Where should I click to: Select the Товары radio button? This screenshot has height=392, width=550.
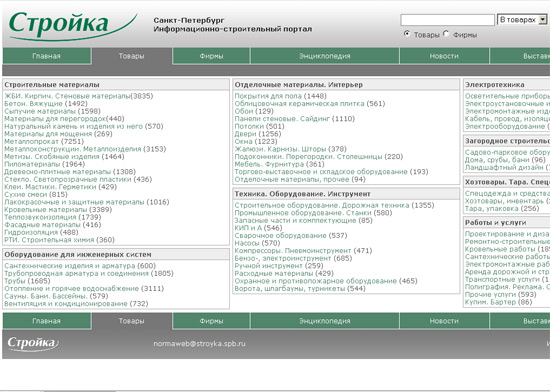click(407, 34)
